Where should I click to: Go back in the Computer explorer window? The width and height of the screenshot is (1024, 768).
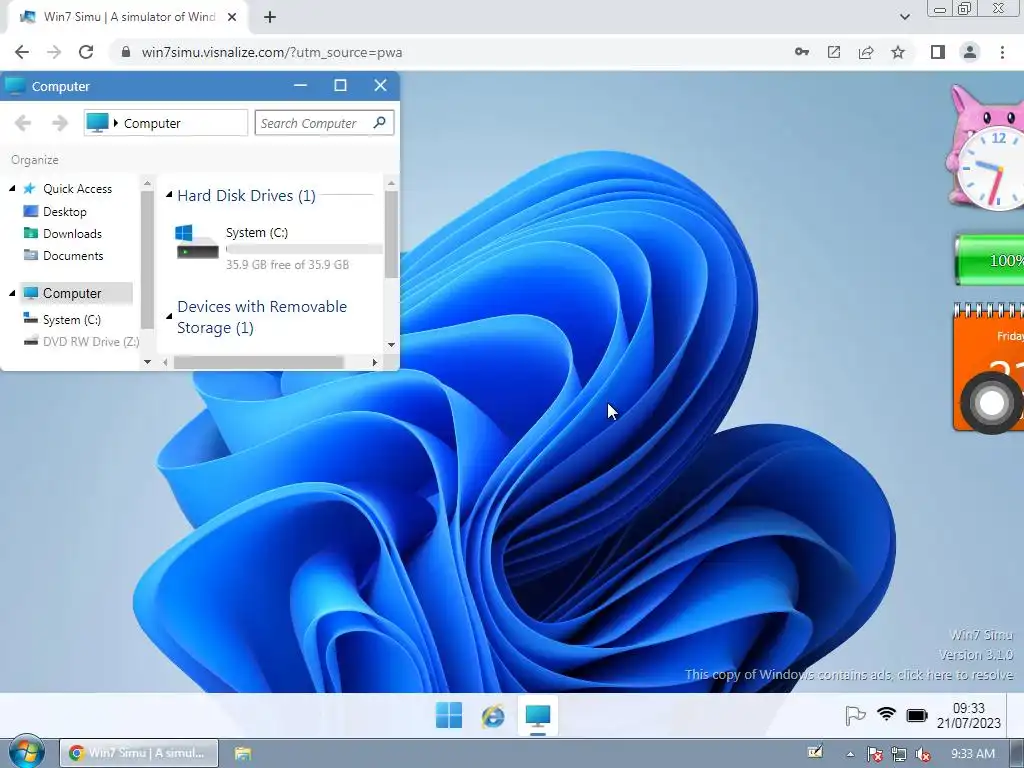(23, 123)
